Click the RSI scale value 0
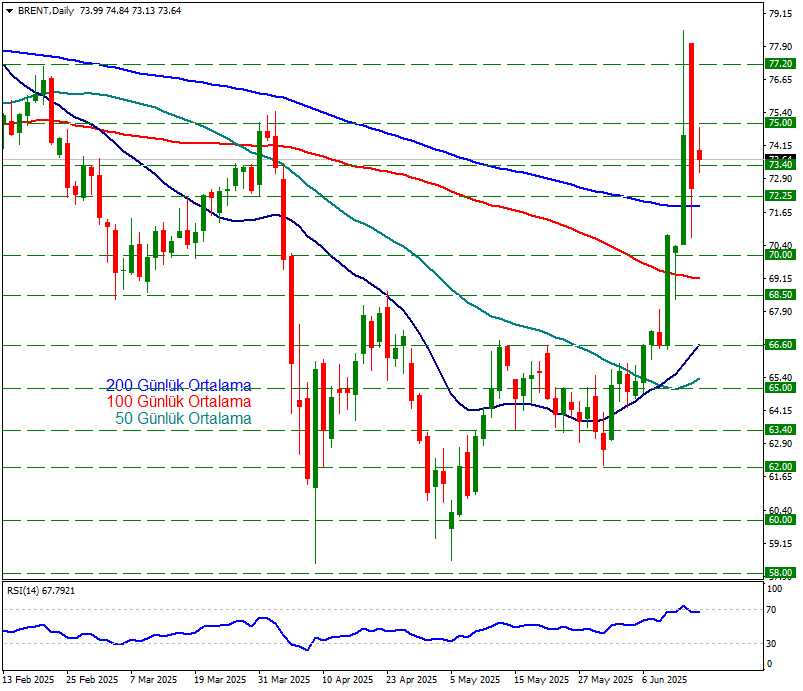Screen dimensions: 803x691 (769, 664)
